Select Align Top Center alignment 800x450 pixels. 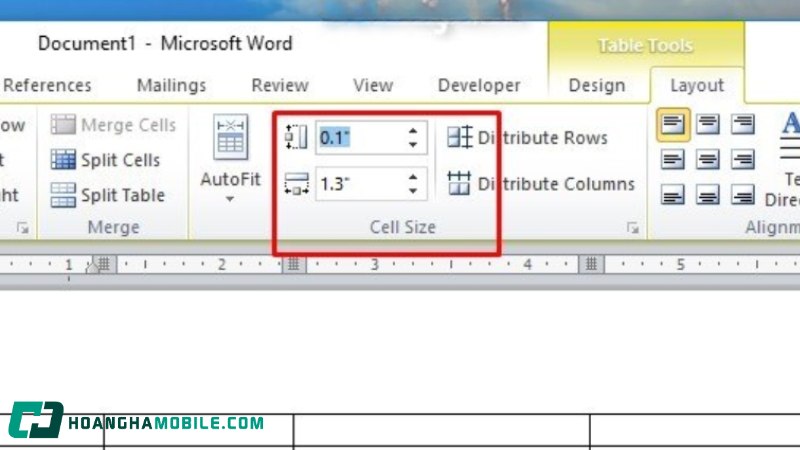pyautogui.click(x=708, y=125)
